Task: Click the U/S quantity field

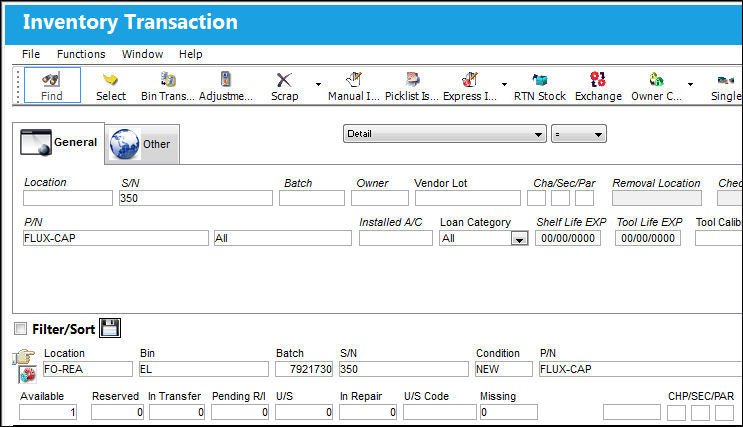Action: click(304, 412)
